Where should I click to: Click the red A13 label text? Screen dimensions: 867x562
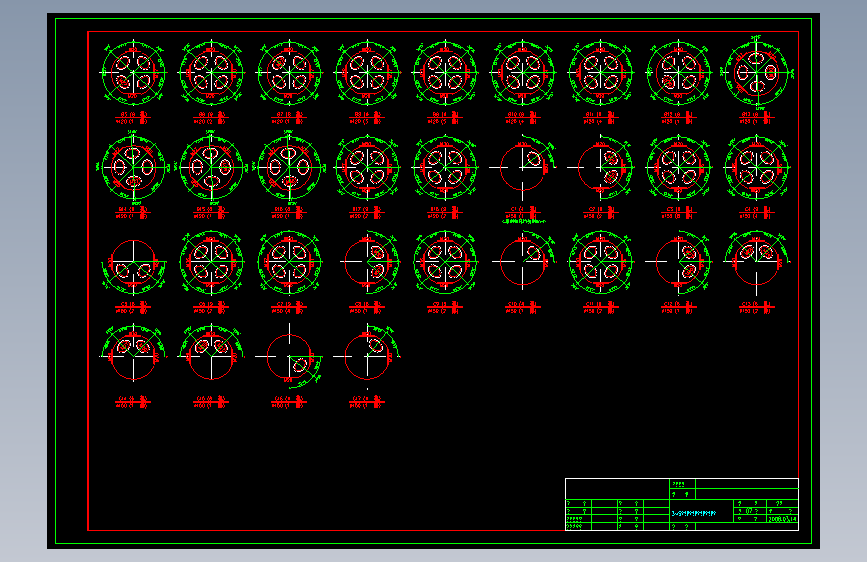[757, 117]
